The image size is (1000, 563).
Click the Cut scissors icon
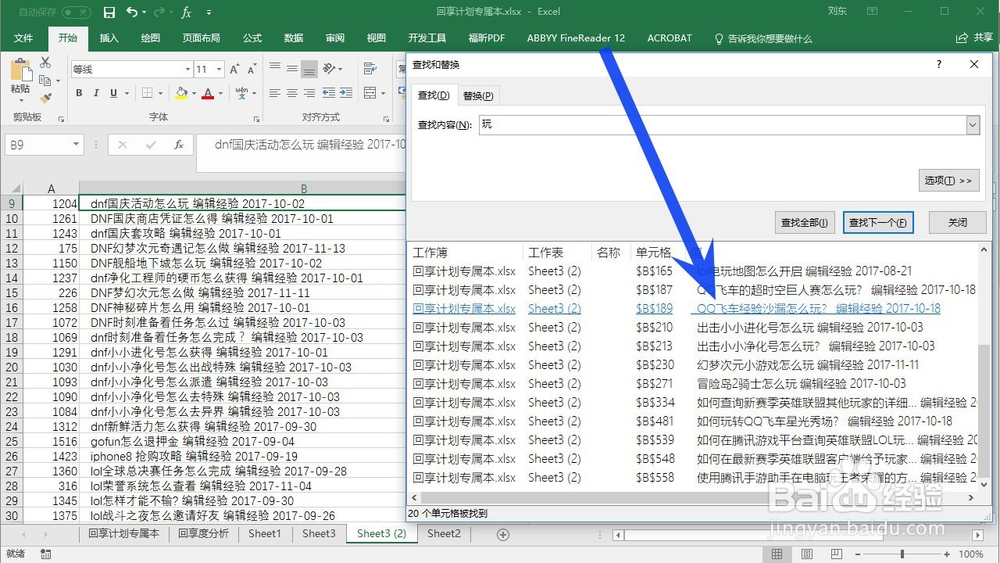click(45, 62)
